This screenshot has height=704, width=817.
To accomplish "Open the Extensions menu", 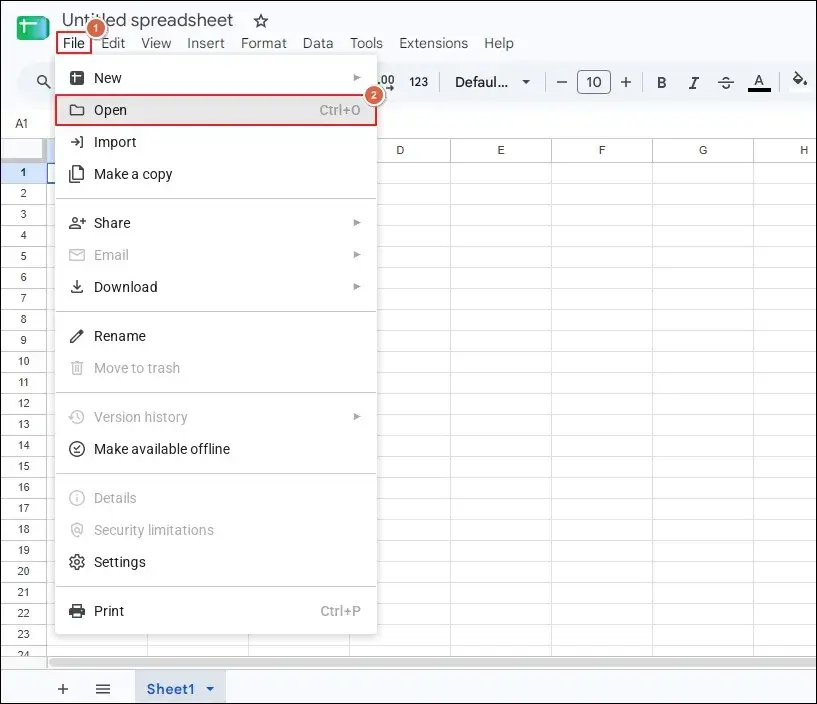I will [434, 43].
